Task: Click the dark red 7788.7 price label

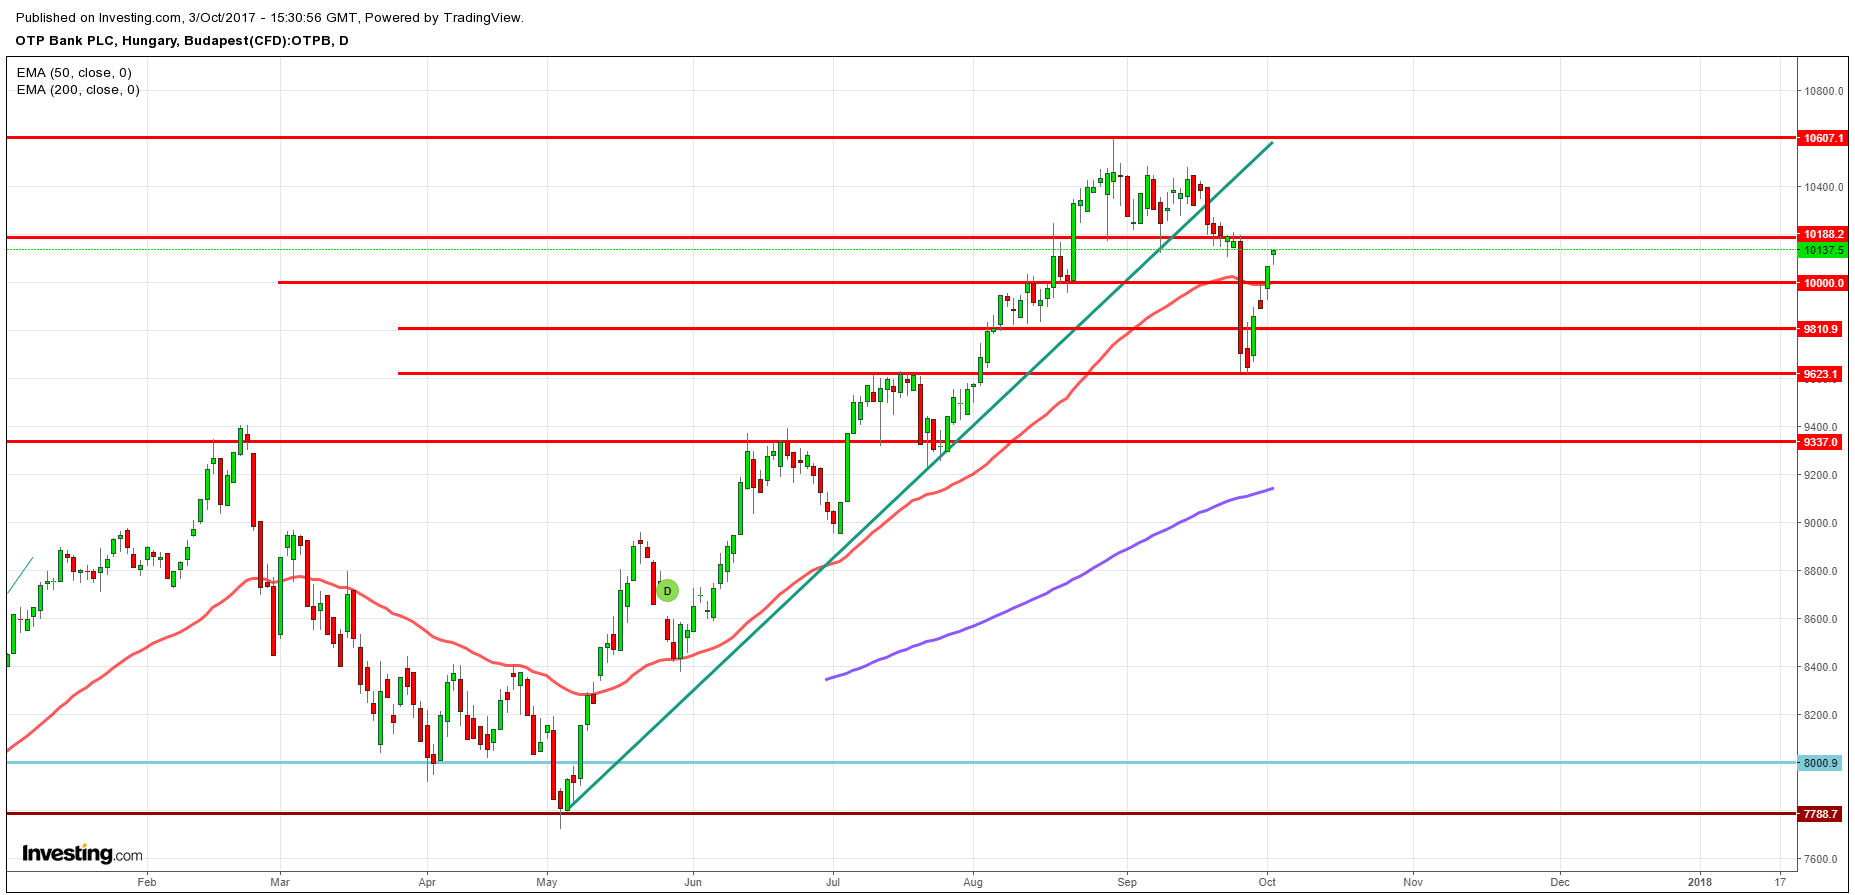Action: [1821, 814]
